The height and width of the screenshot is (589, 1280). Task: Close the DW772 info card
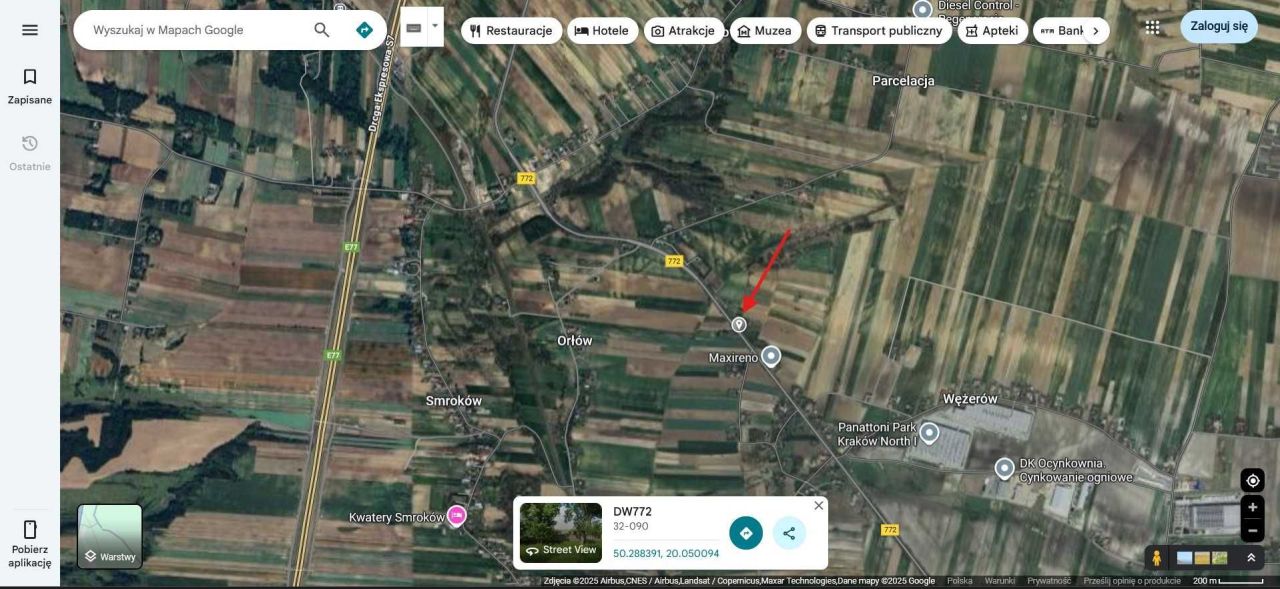(x=819, y=505)
